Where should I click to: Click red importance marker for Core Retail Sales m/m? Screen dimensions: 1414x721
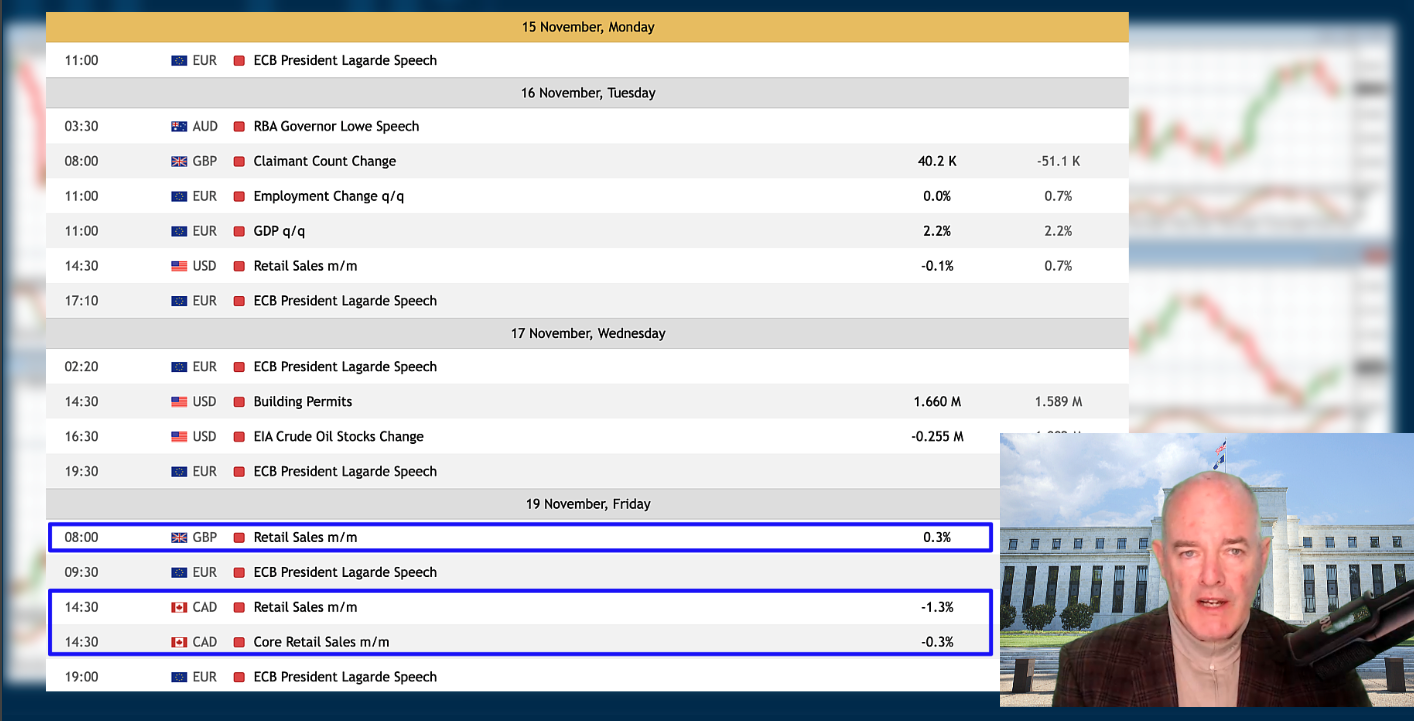[239, 642]
